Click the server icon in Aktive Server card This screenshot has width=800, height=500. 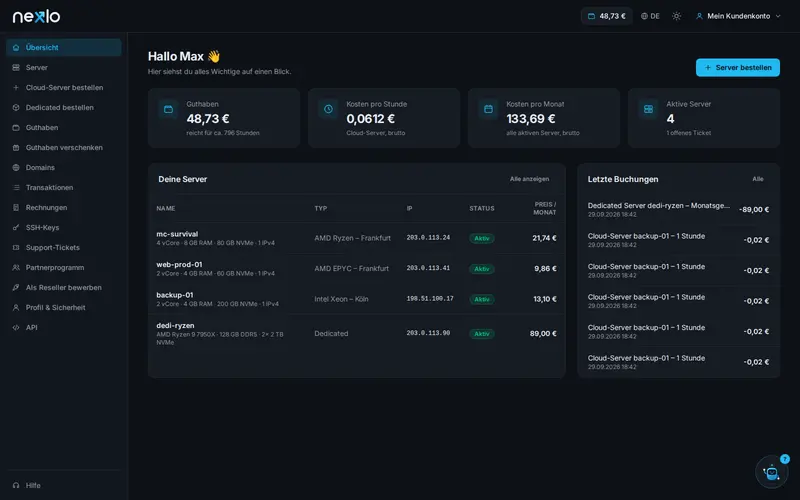click(x=648, y=109)
